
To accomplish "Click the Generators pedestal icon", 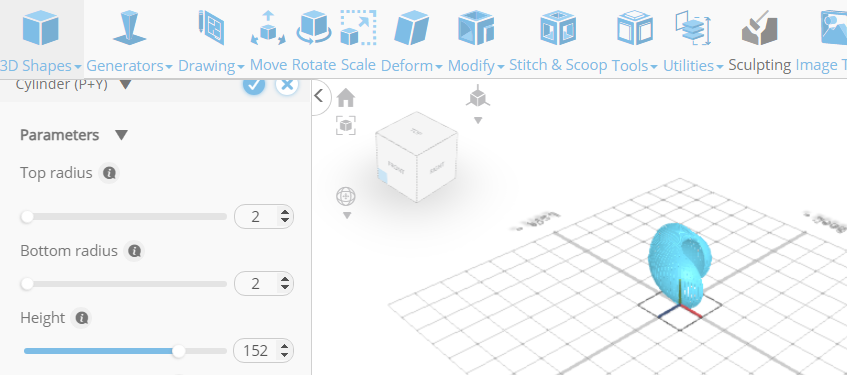I will [x=129, y=28].
